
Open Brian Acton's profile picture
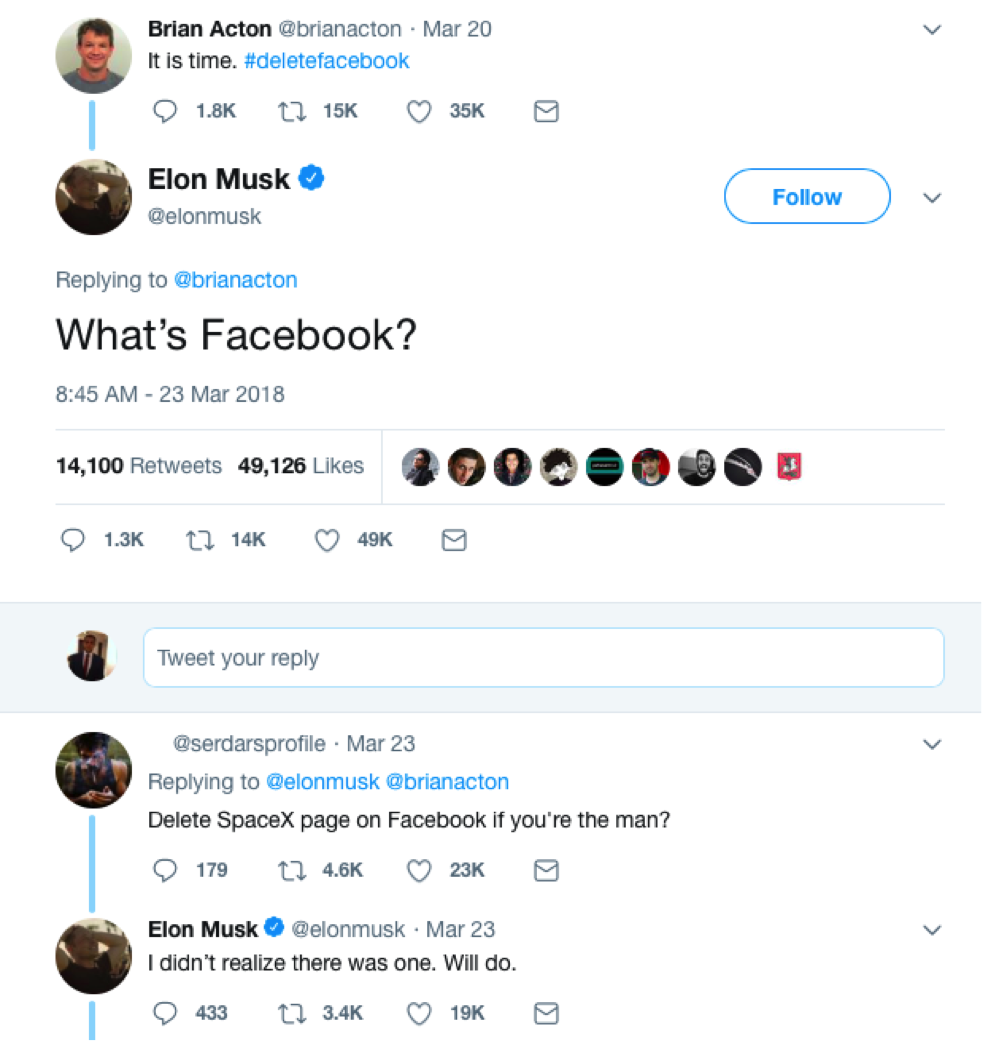(x=93, y=55)
